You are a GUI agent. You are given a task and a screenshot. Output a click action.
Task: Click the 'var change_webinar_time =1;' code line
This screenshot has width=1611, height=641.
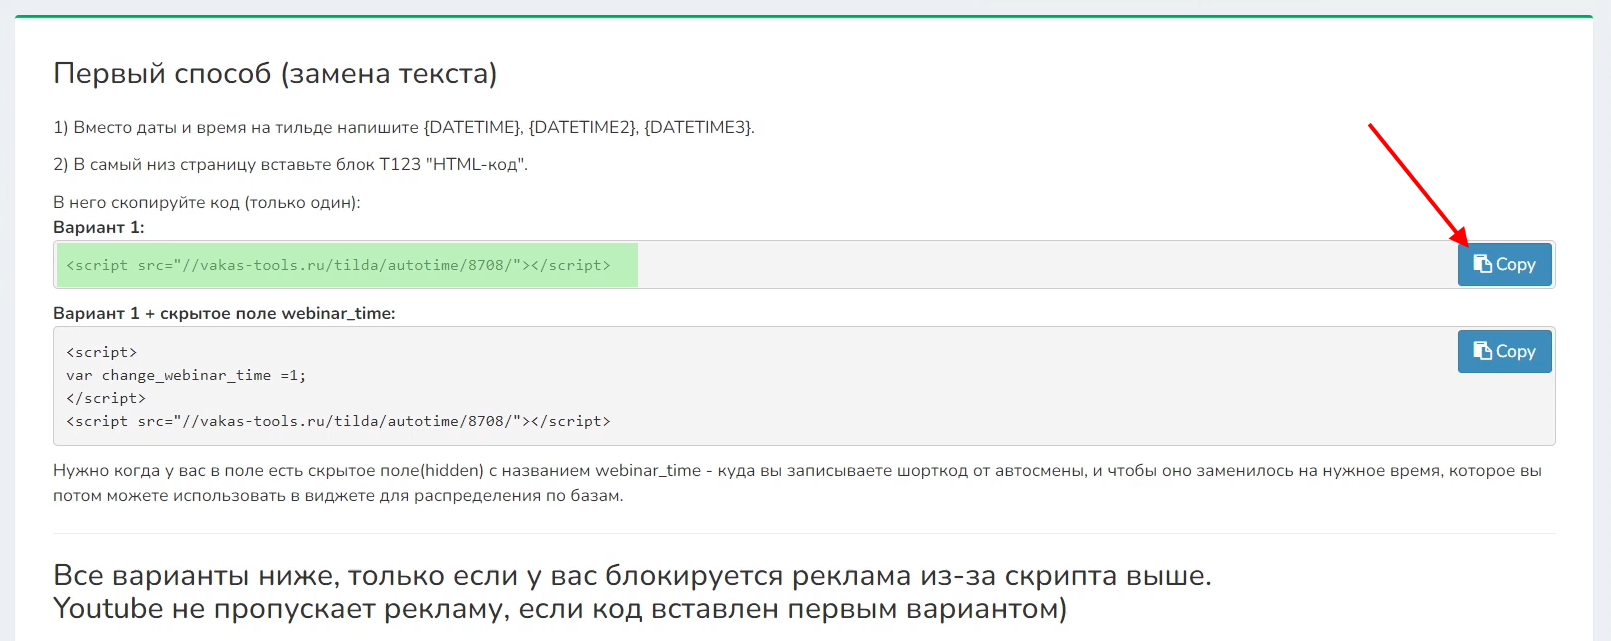coord(186,375)
